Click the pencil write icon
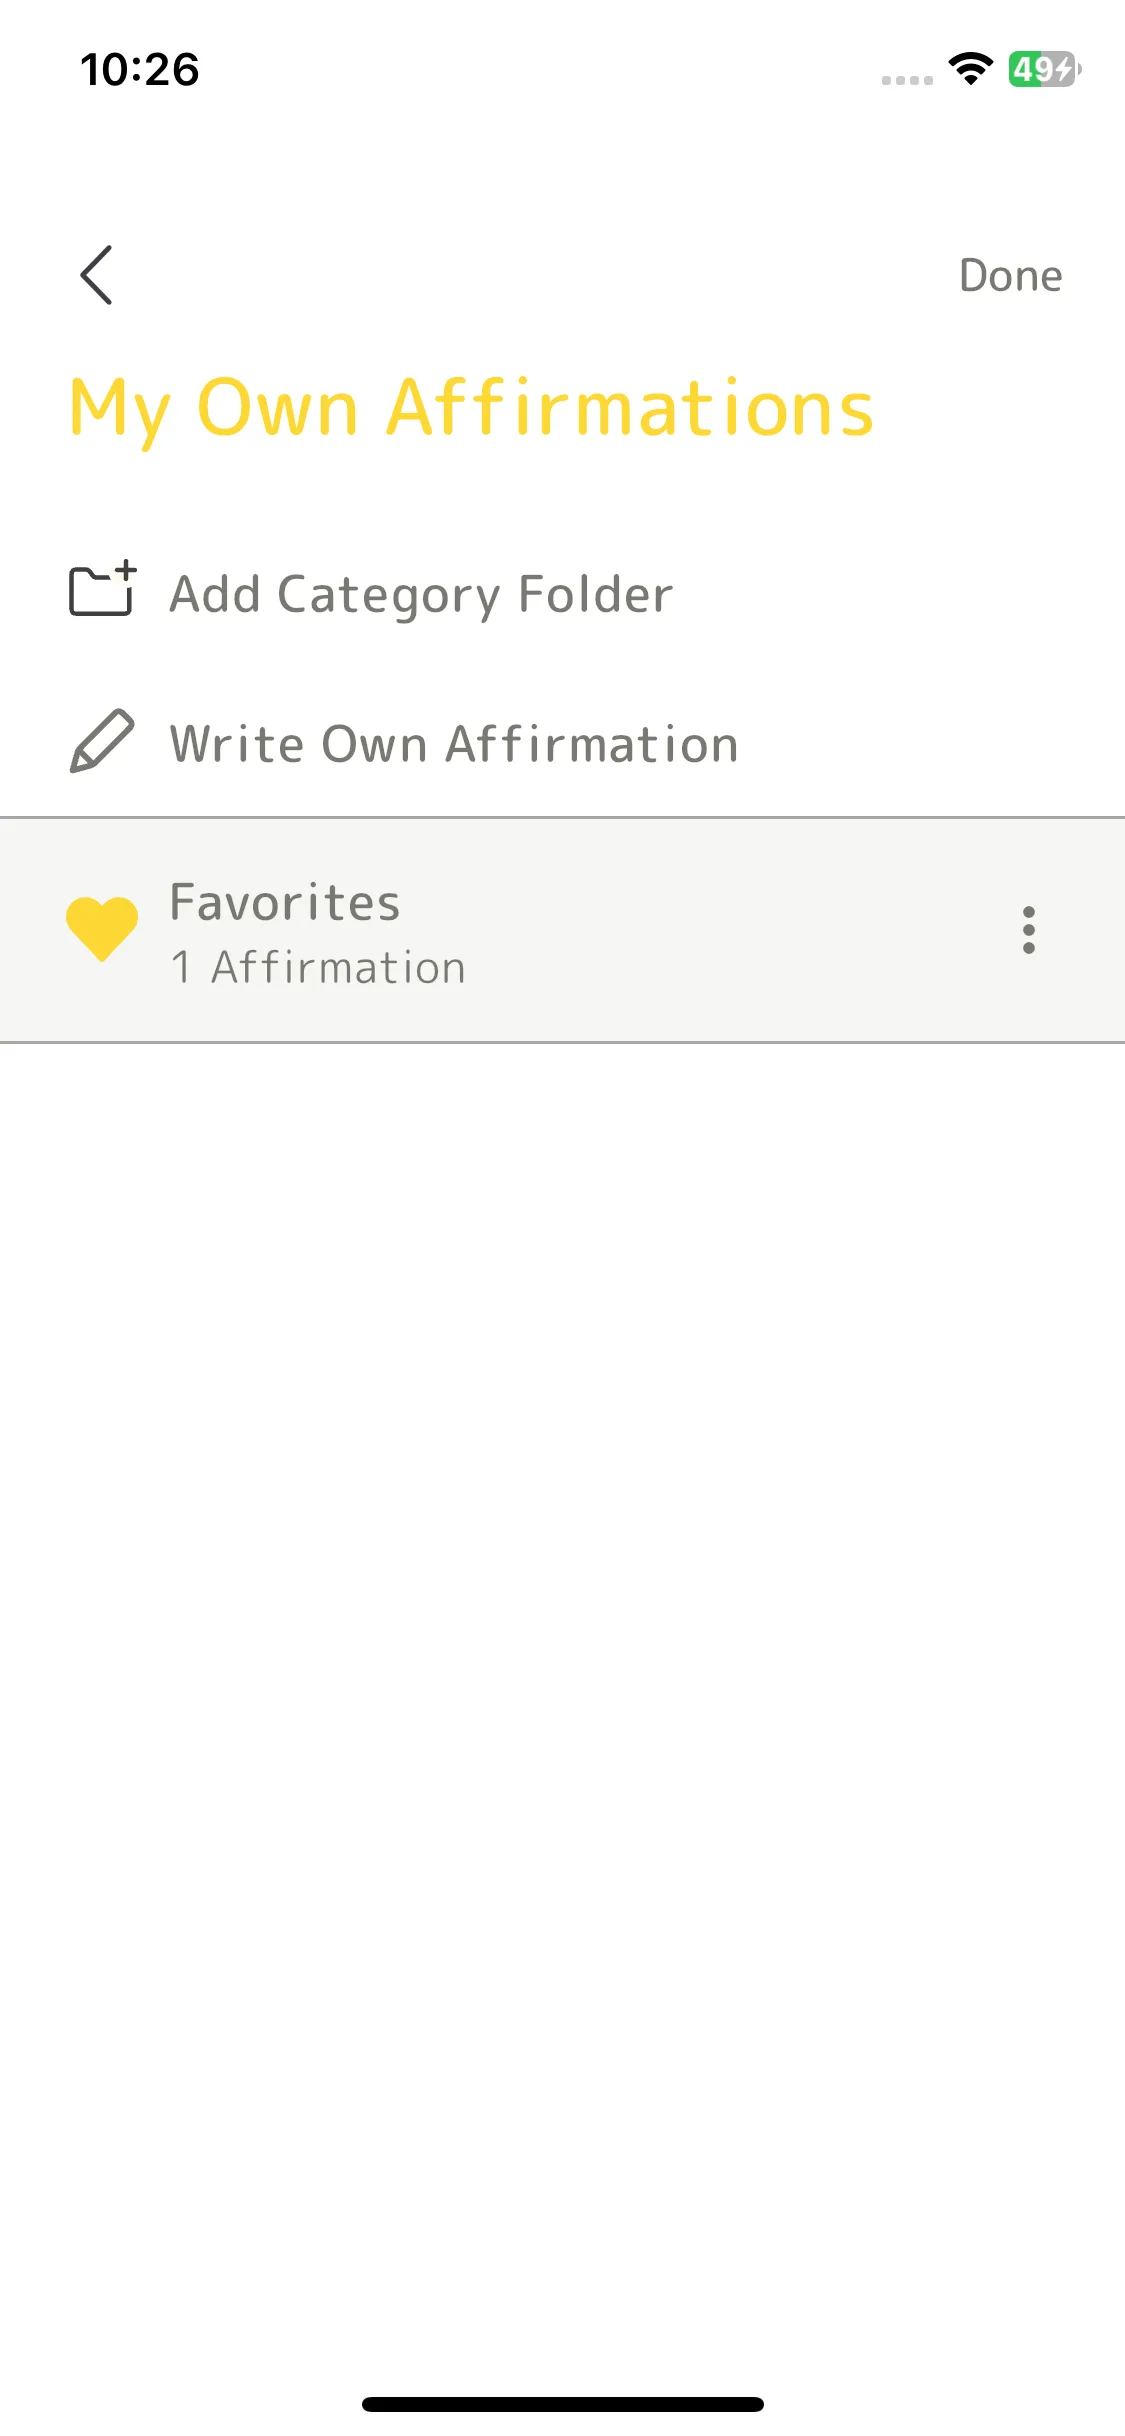Screen dimensions: 1125x2436 [x=102, y=741]
